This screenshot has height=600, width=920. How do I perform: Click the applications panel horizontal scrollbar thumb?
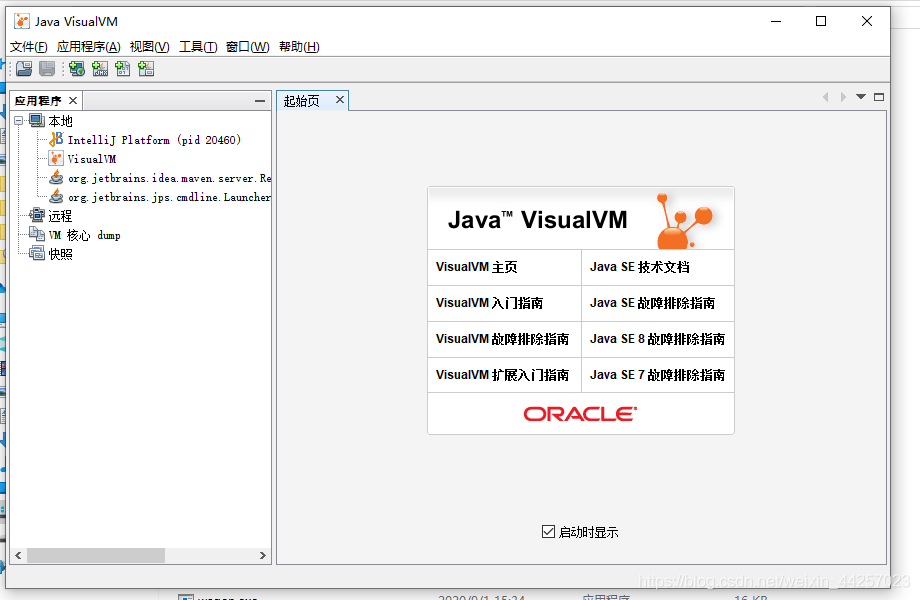(x=96, y=555)
